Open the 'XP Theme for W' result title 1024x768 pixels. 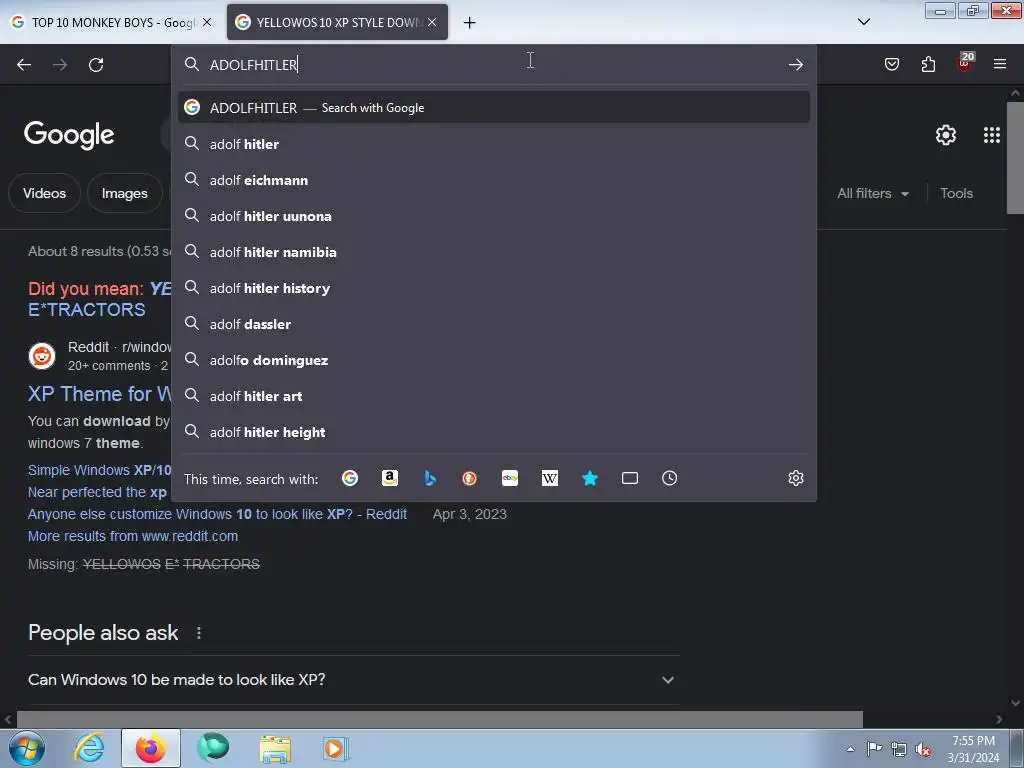coord(99,394)
